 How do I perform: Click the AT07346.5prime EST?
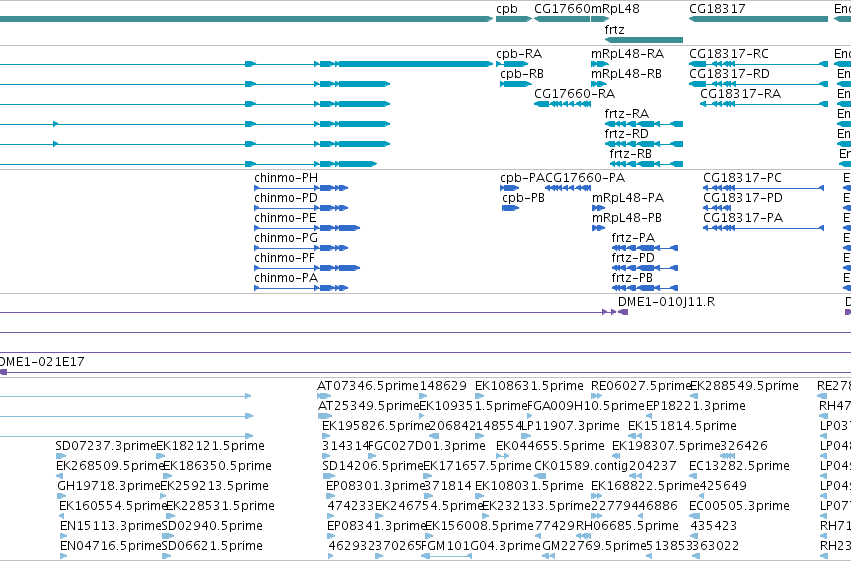pos(325,396)
